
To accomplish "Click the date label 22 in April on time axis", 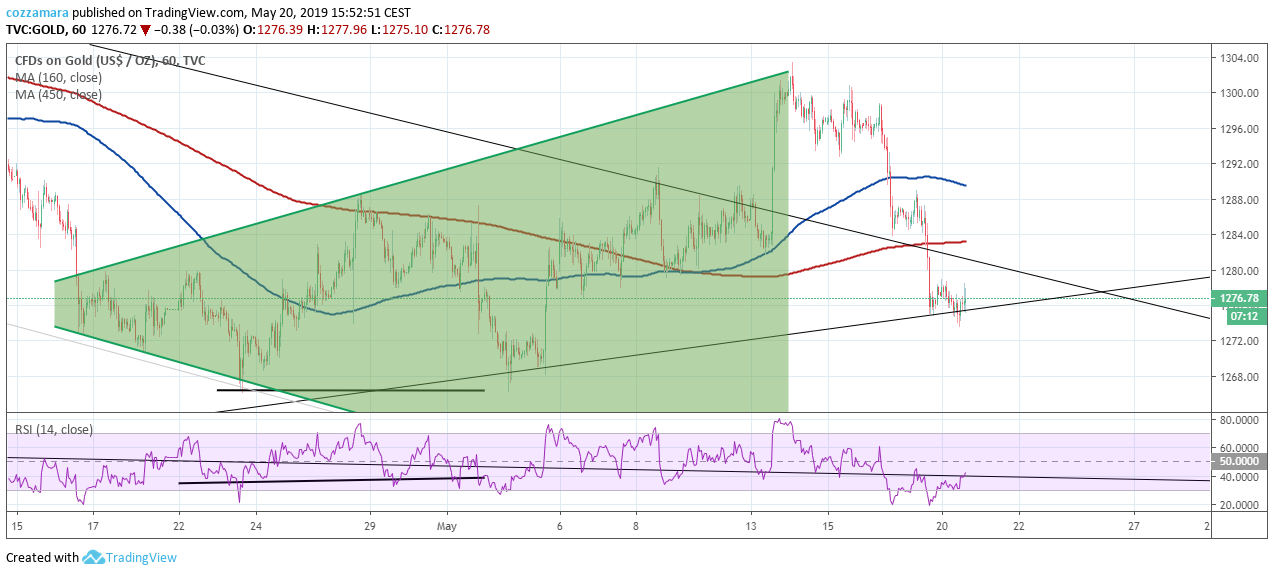I will pos(178,525).
